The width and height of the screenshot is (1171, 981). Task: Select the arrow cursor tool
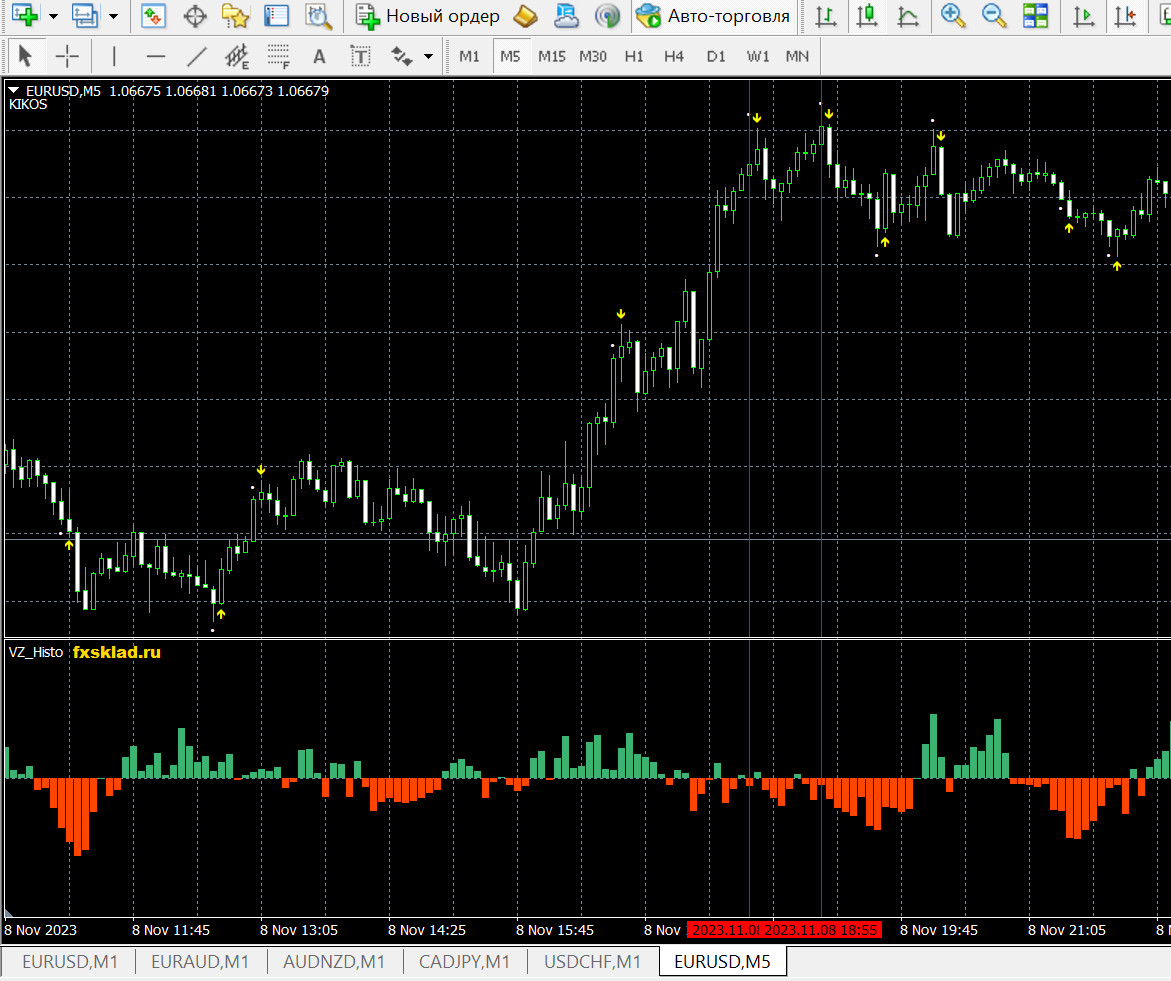click(x=25, y=56)
